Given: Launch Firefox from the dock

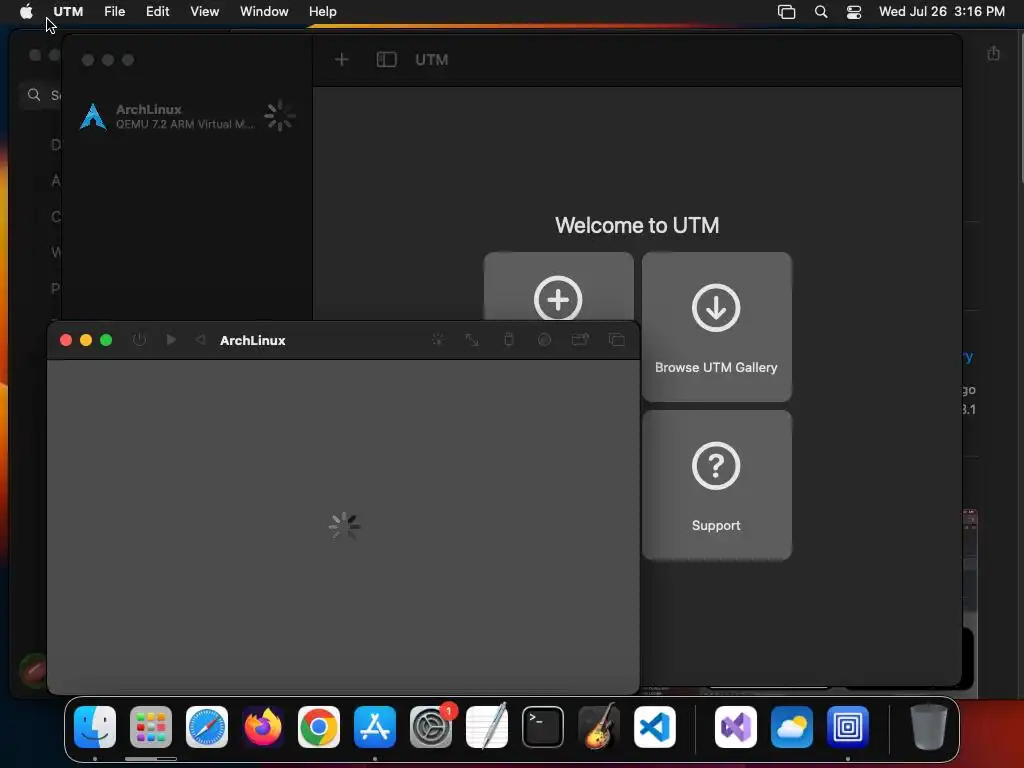Looking at the screenshot, I should (263, 727).
